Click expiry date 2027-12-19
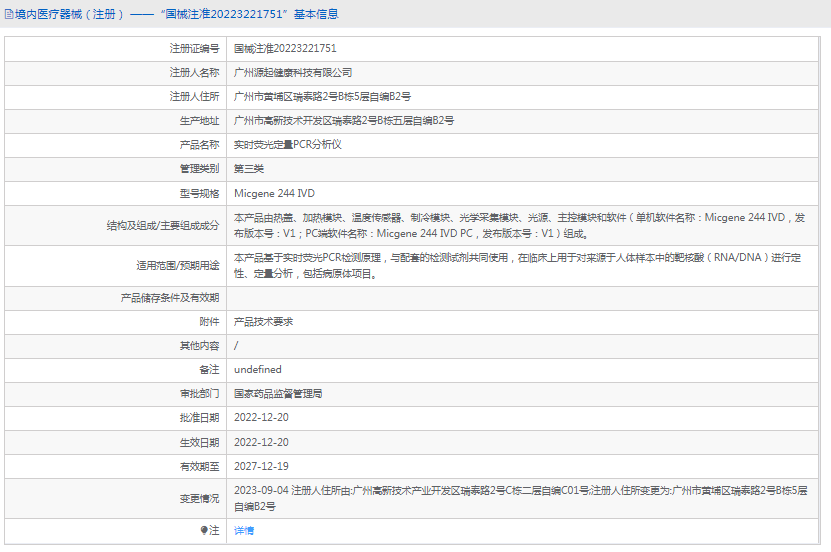The height and width of the screenshot is (552, 831). pos(261,466)
